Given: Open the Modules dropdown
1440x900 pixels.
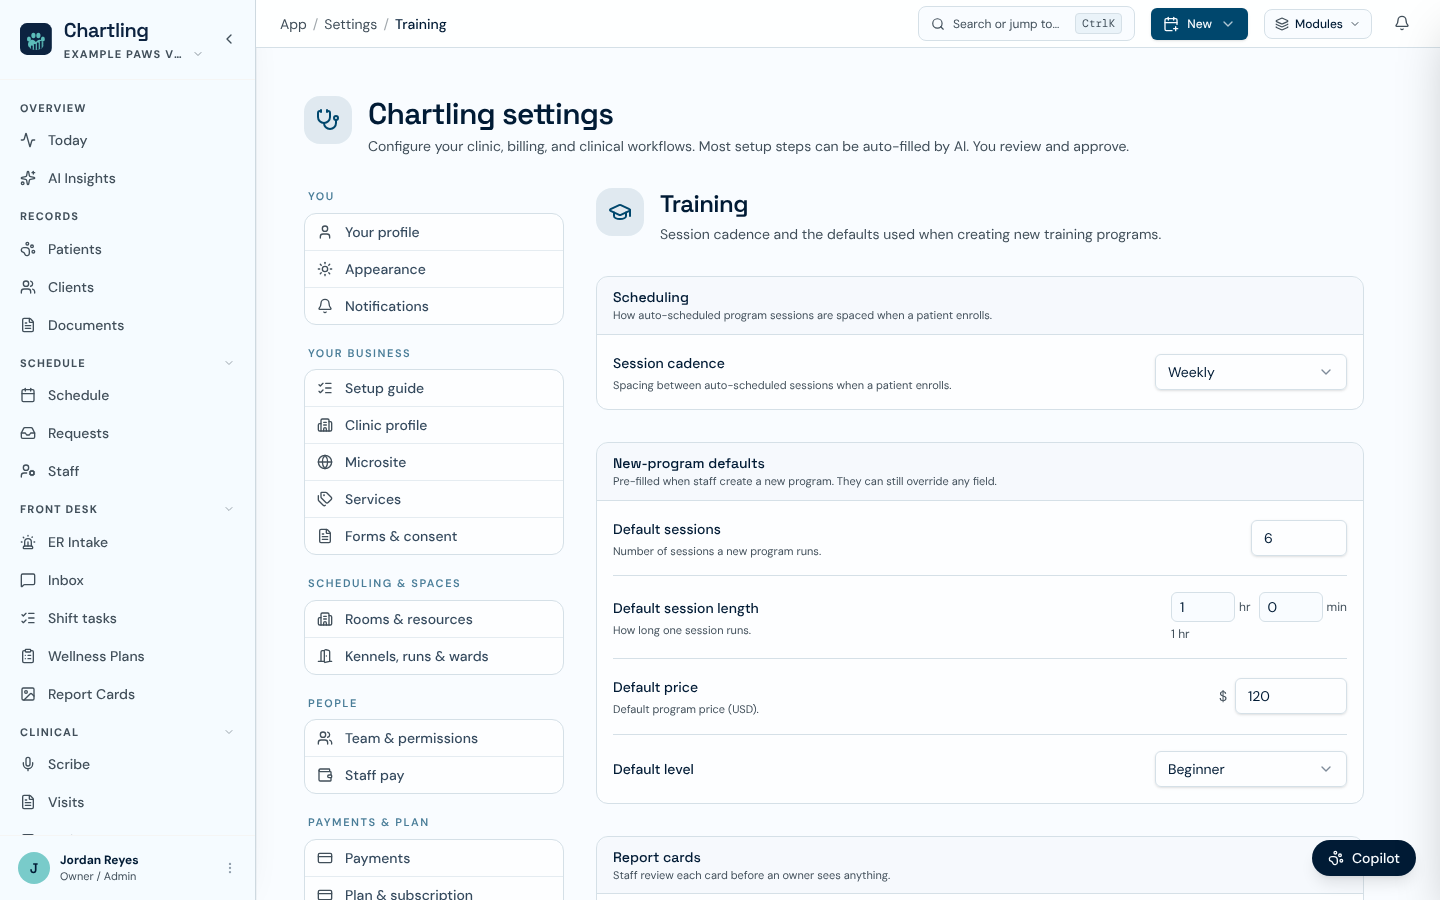Looking at the screenshot, I should point(1318,24).
